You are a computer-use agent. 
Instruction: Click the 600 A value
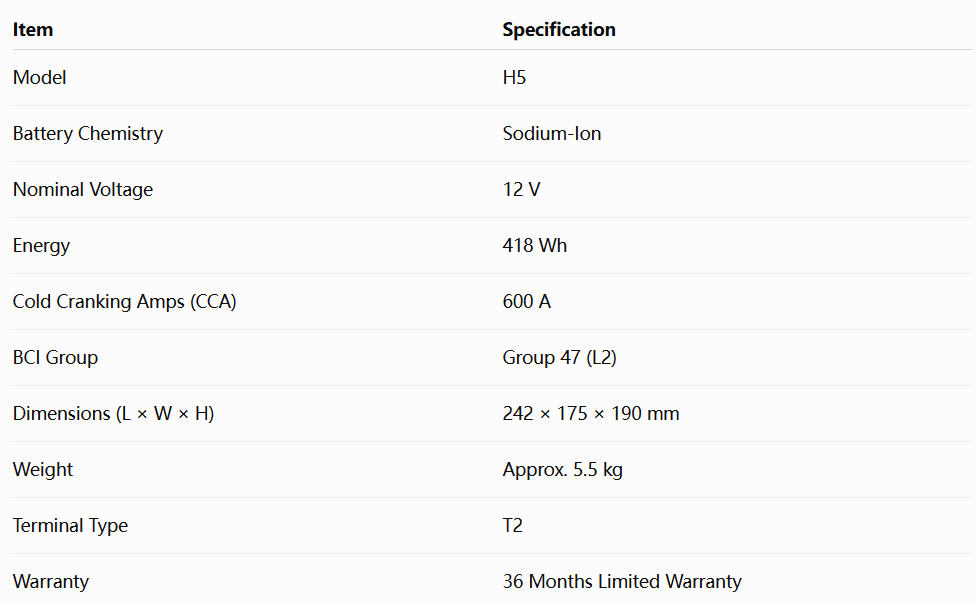[x=527, y=301]
